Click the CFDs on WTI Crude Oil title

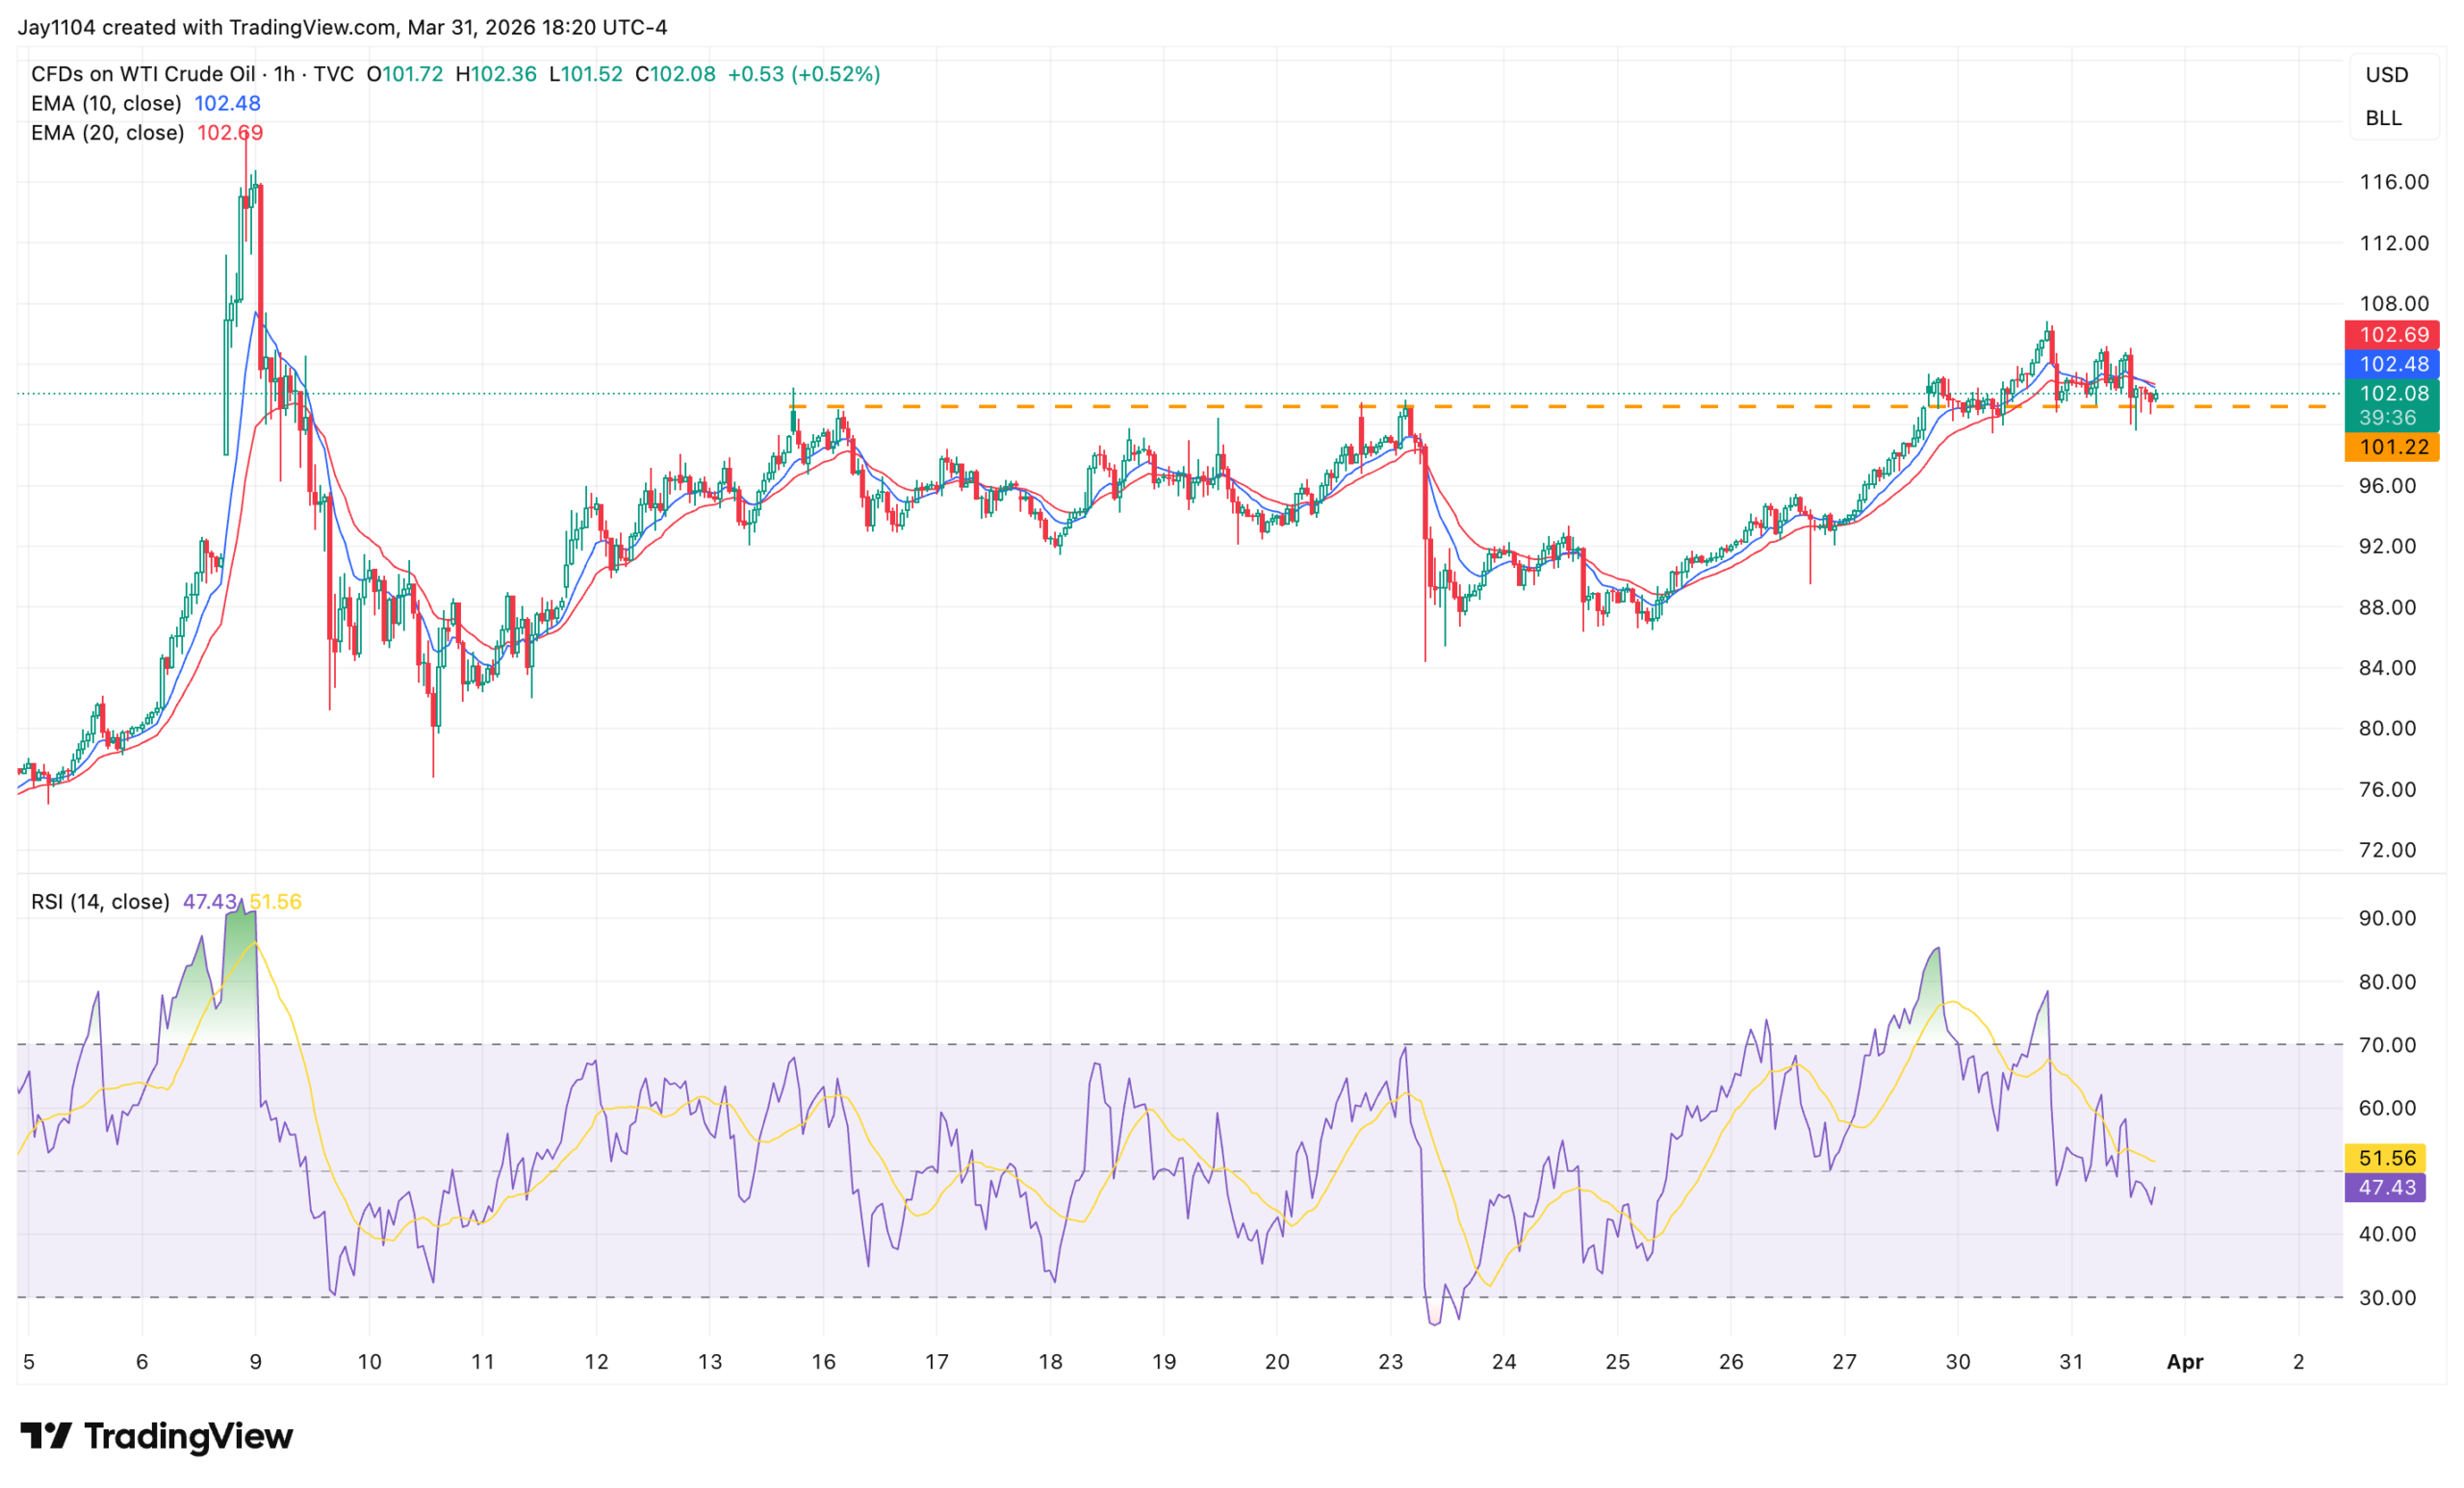pyautogui.click(x=143, y=74)
